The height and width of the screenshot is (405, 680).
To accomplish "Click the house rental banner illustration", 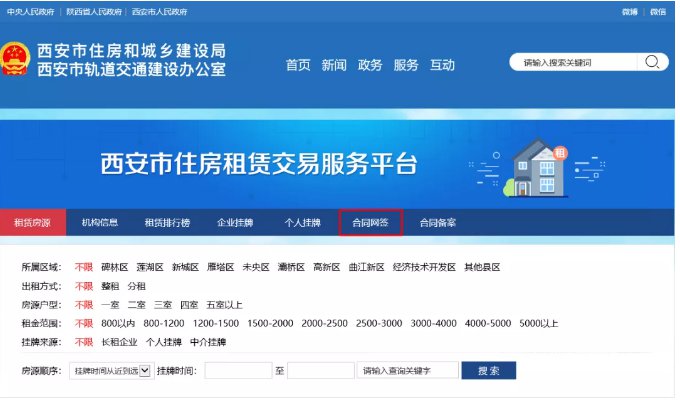I will [537, 168].
